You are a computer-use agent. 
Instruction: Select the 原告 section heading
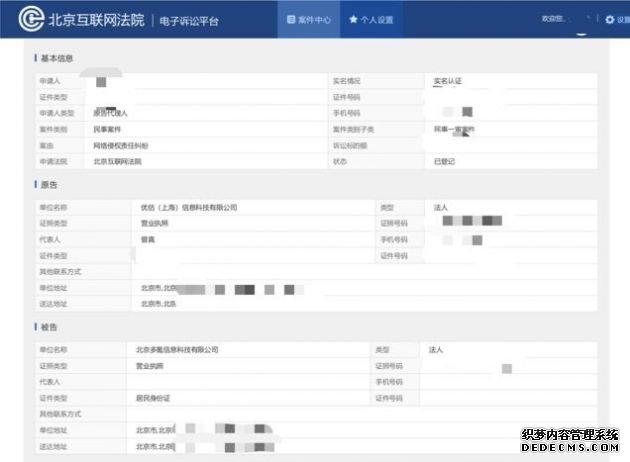pos(48,185)
